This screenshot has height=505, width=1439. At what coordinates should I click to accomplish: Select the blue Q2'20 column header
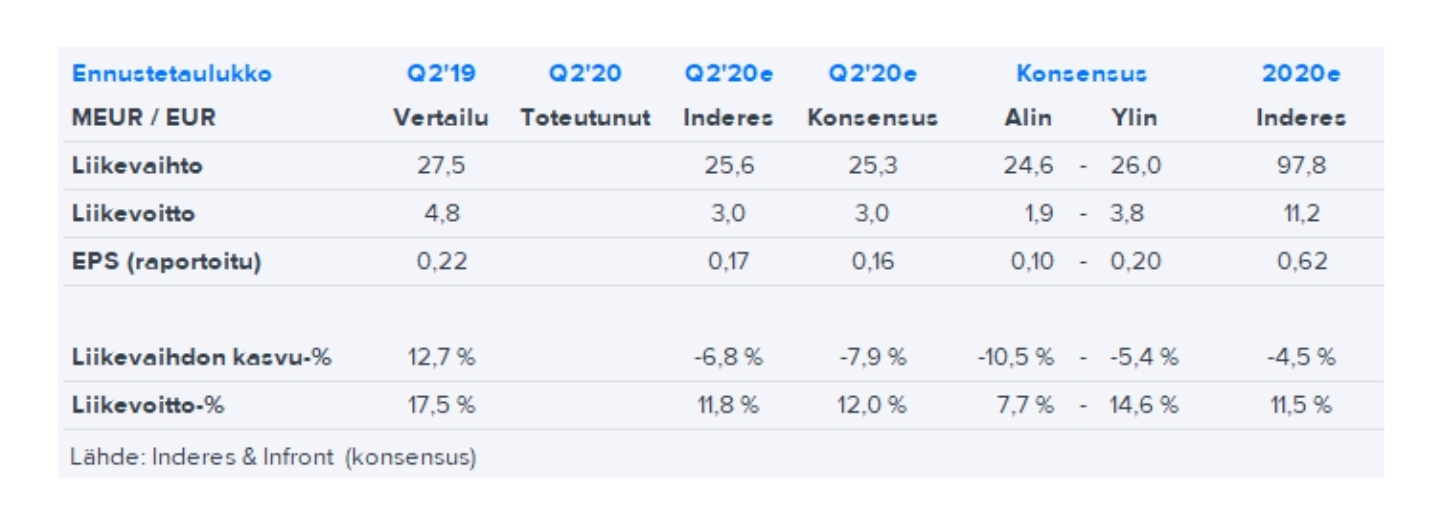585,74
